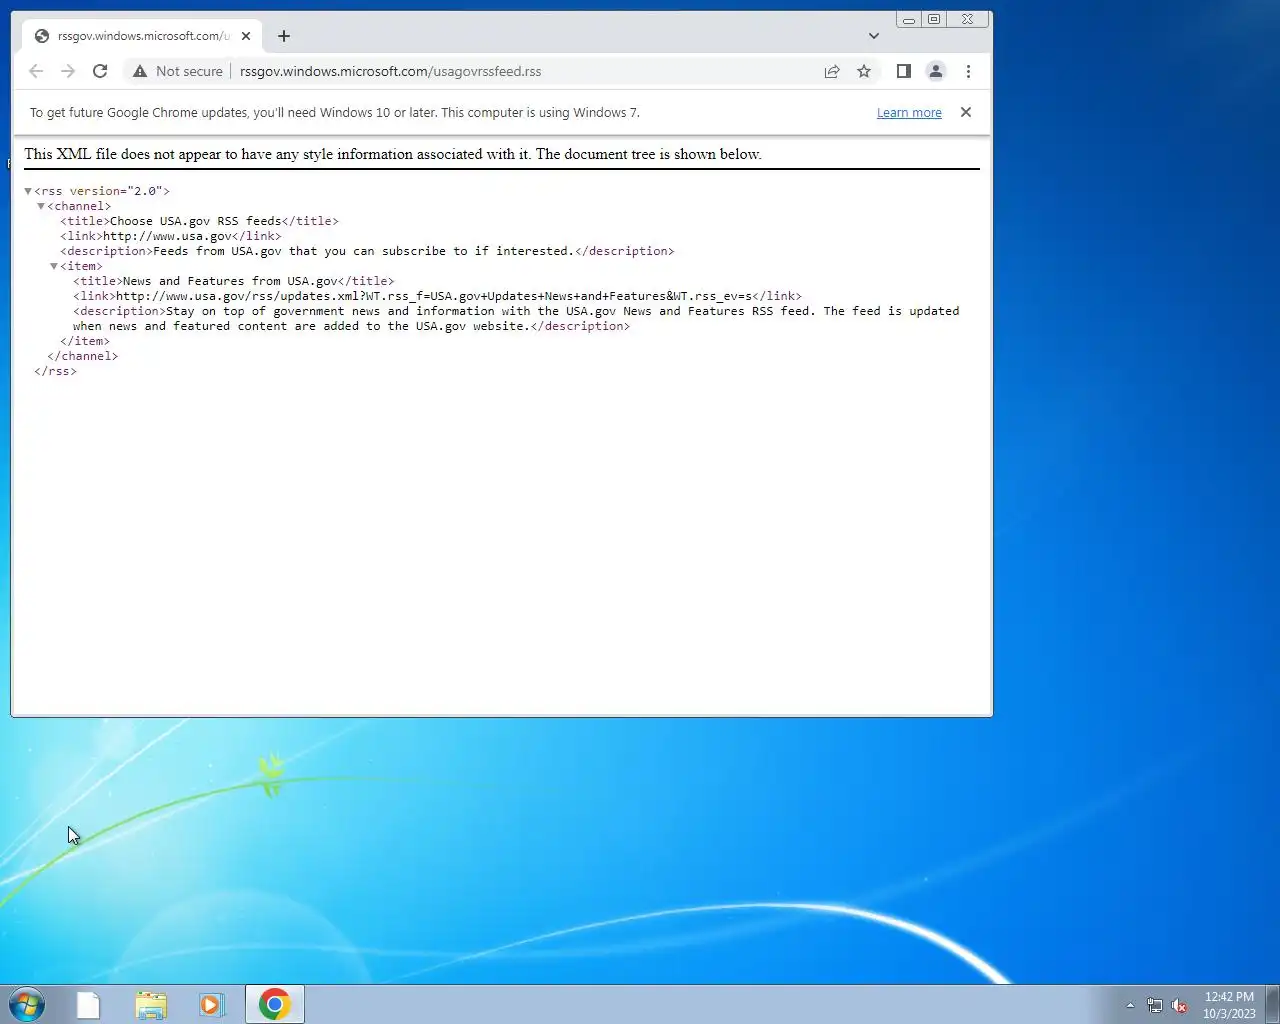The image size is (1280, 1024).
Task: Toggle the Chrome side panel
Action: point(904,71)
